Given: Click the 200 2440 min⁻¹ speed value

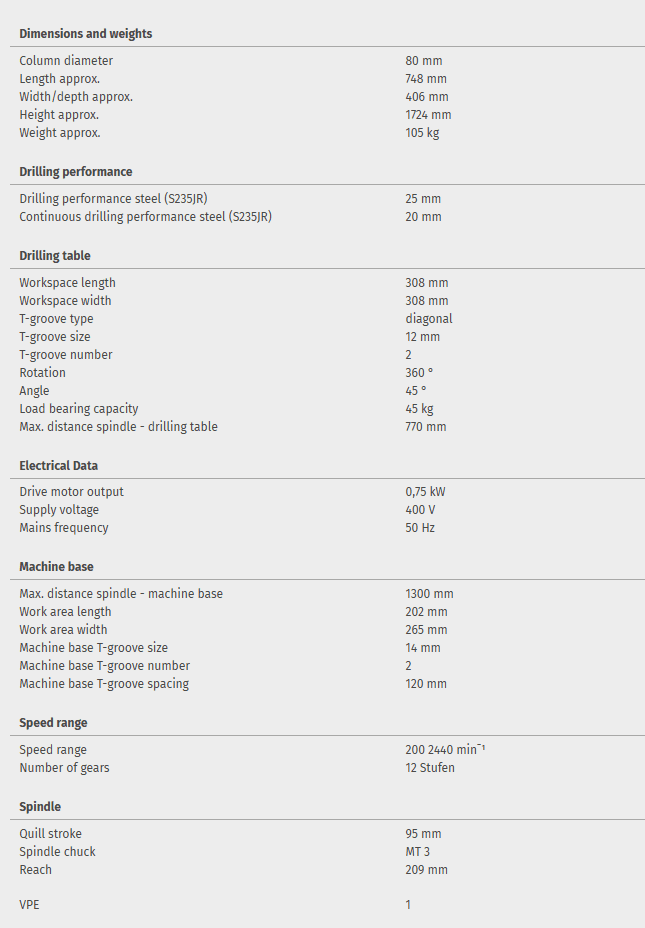Looking at the screenshot, I should pyautogui.click(x=445, y=750).
